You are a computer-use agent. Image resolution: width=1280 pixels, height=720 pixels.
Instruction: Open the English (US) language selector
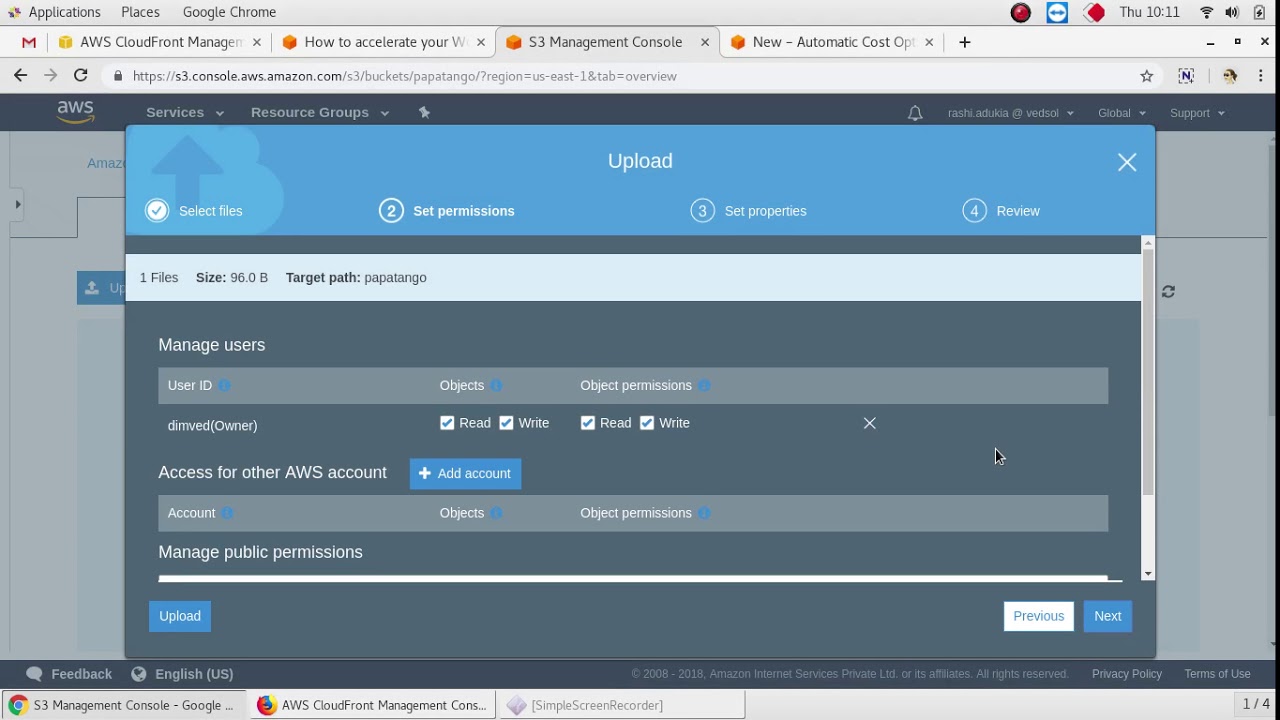[x=183, y=674]
